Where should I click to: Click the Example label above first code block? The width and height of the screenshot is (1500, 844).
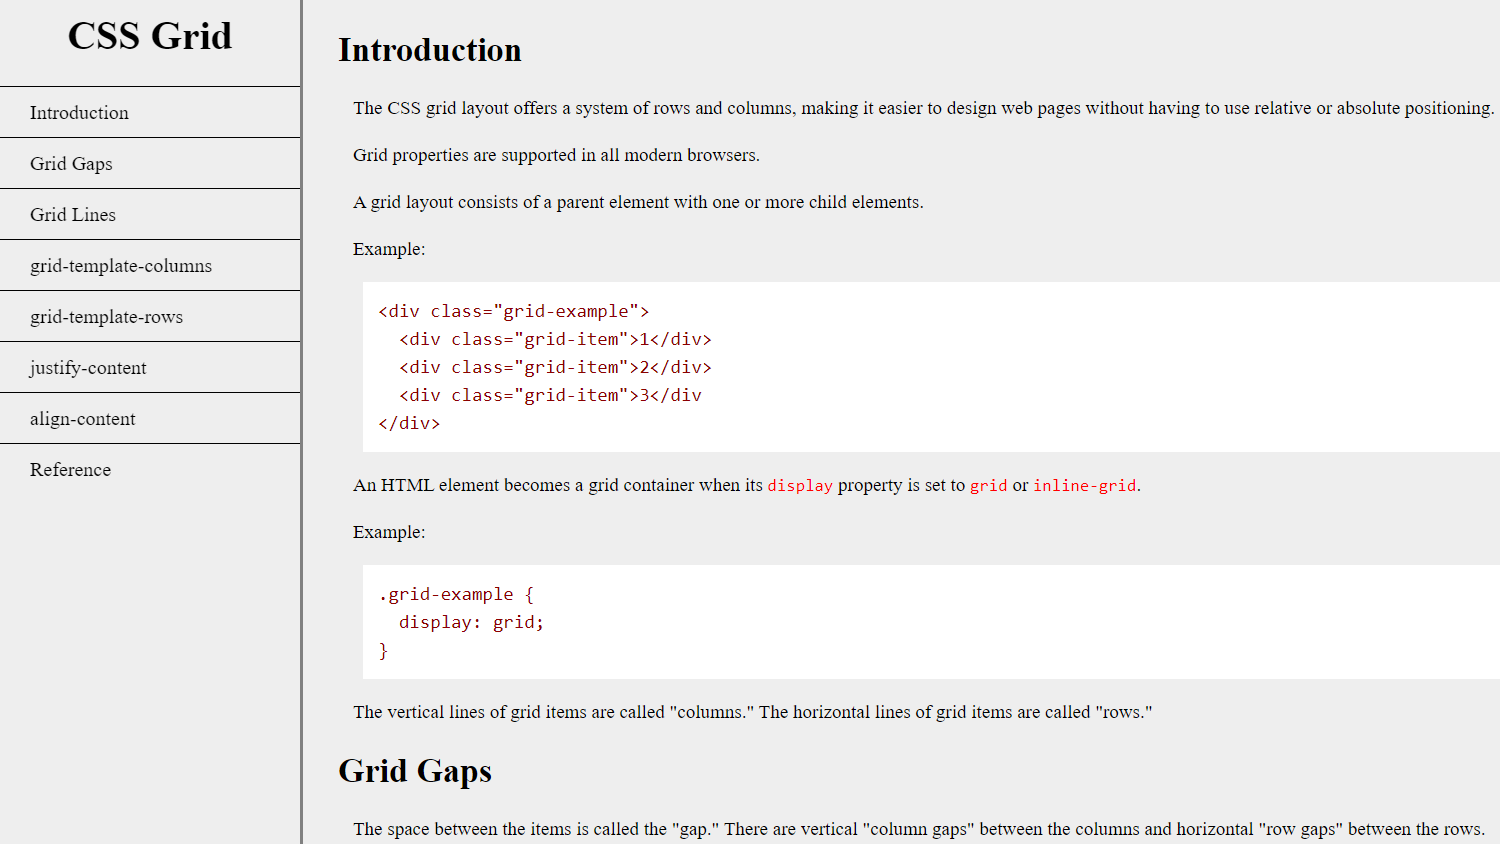389,249
